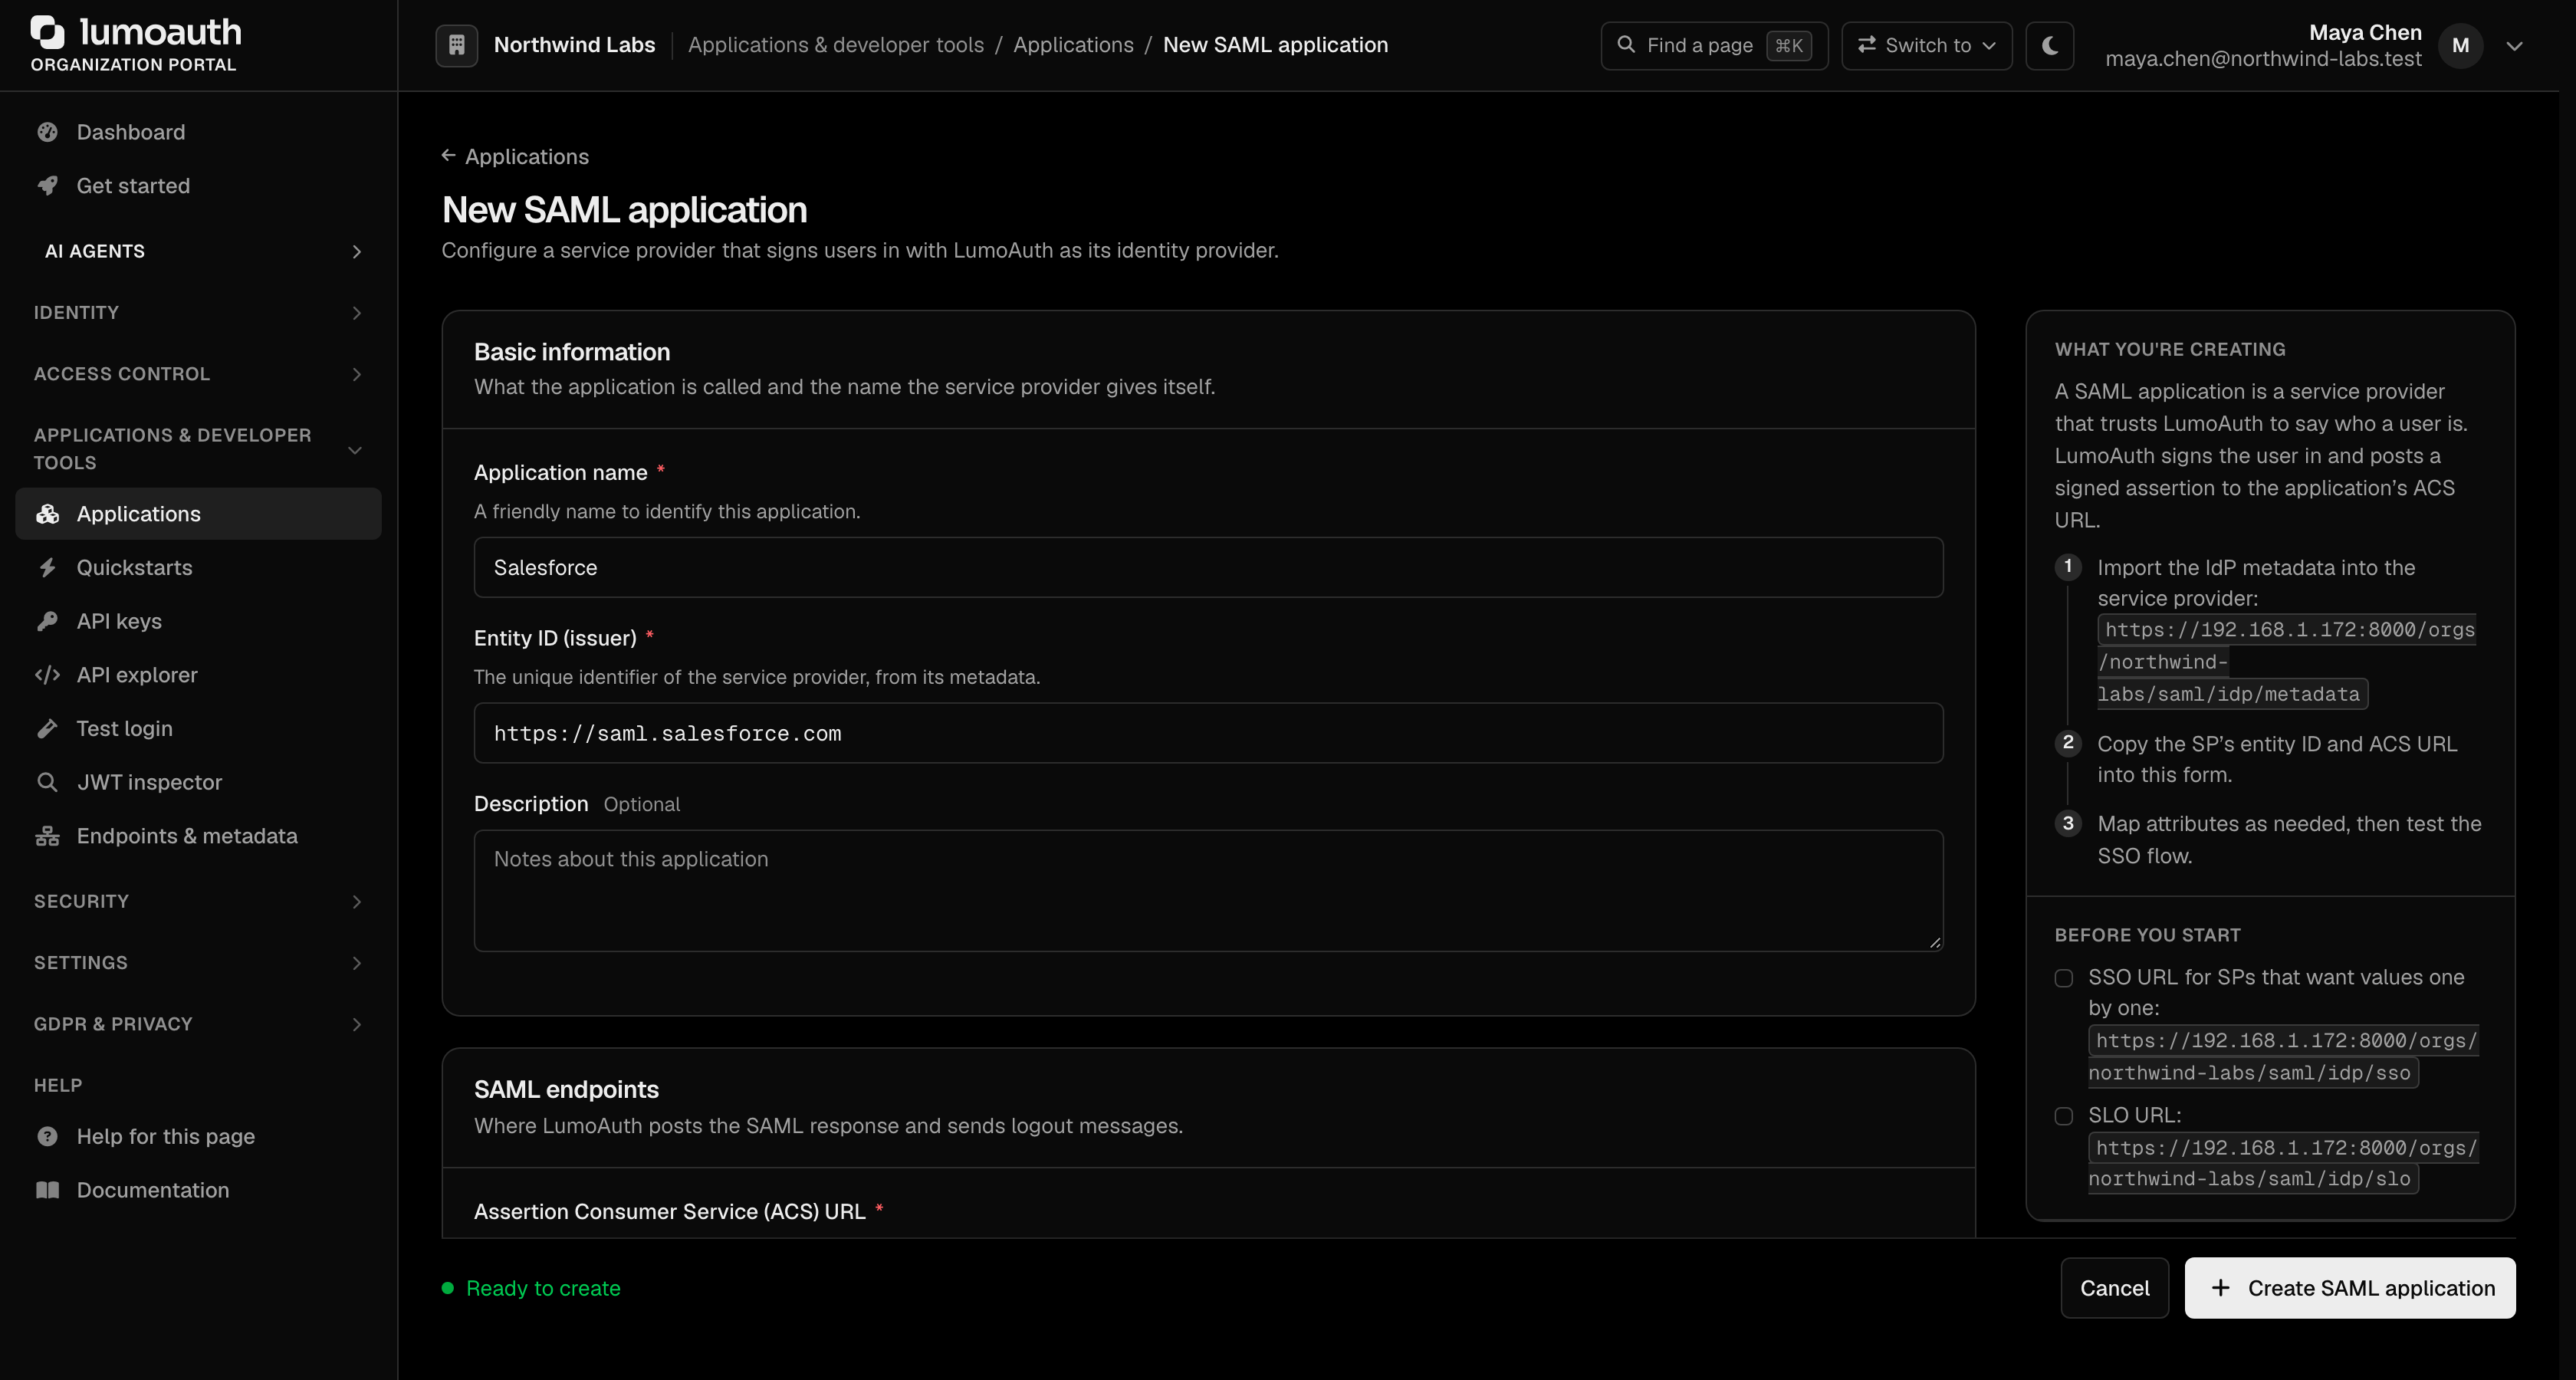Open the user account menu chevron
Image resolution: width=2576 pixels, height=1380 pixels.
[2515, 46]
